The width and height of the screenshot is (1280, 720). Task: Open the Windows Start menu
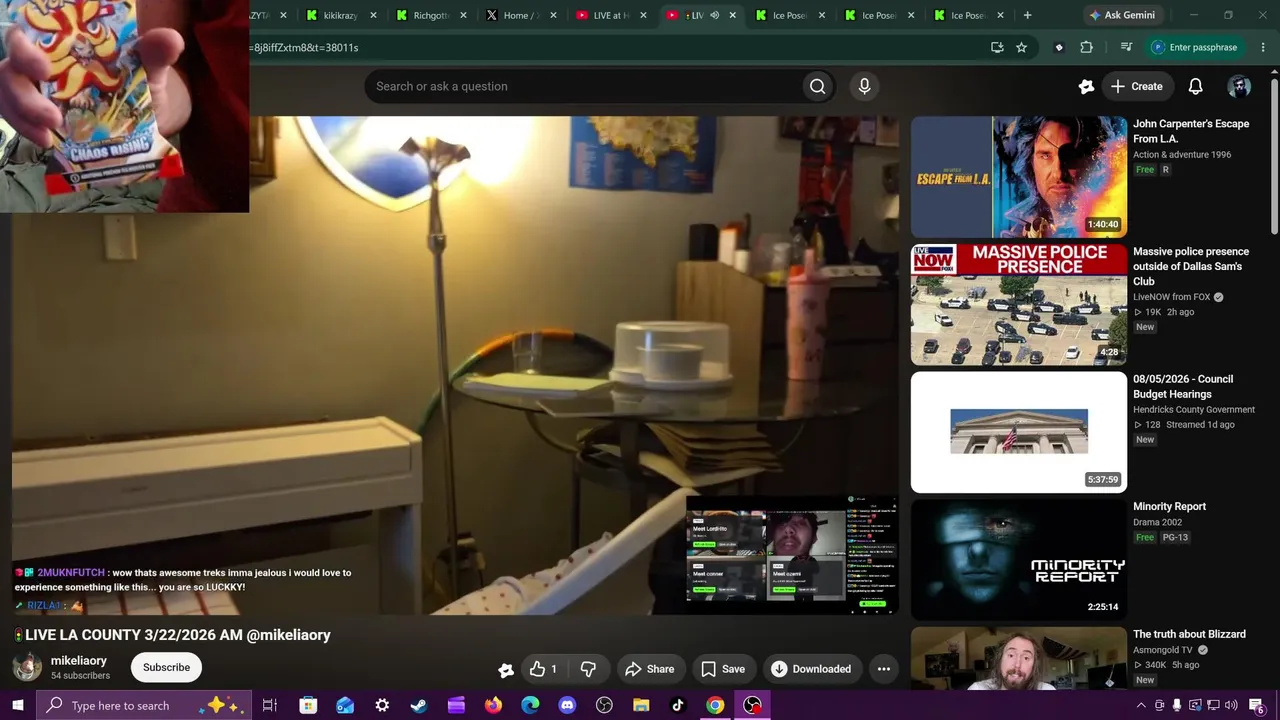18,705
